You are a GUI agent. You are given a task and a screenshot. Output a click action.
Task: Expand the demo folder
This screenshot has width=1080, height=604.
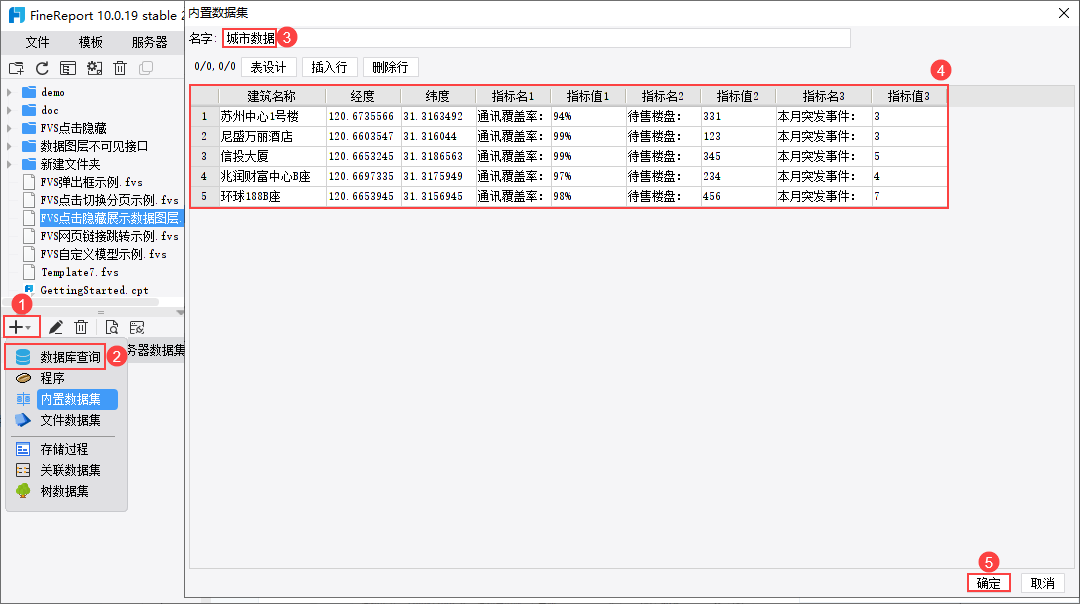click(x=9, y=92)
